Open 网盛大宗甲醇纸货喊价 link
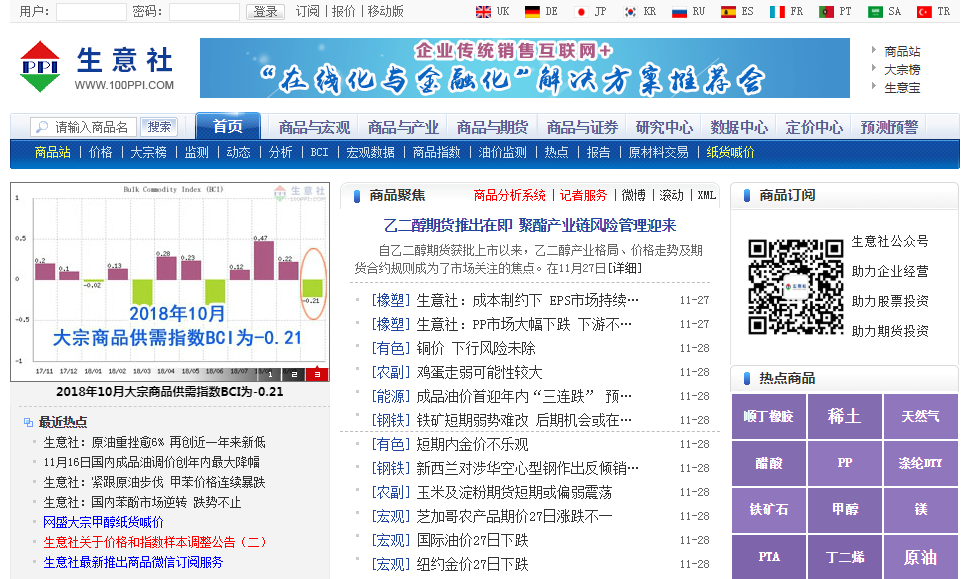Image resolution: width=971 pixels, height=579 pixels. point(103,522)
